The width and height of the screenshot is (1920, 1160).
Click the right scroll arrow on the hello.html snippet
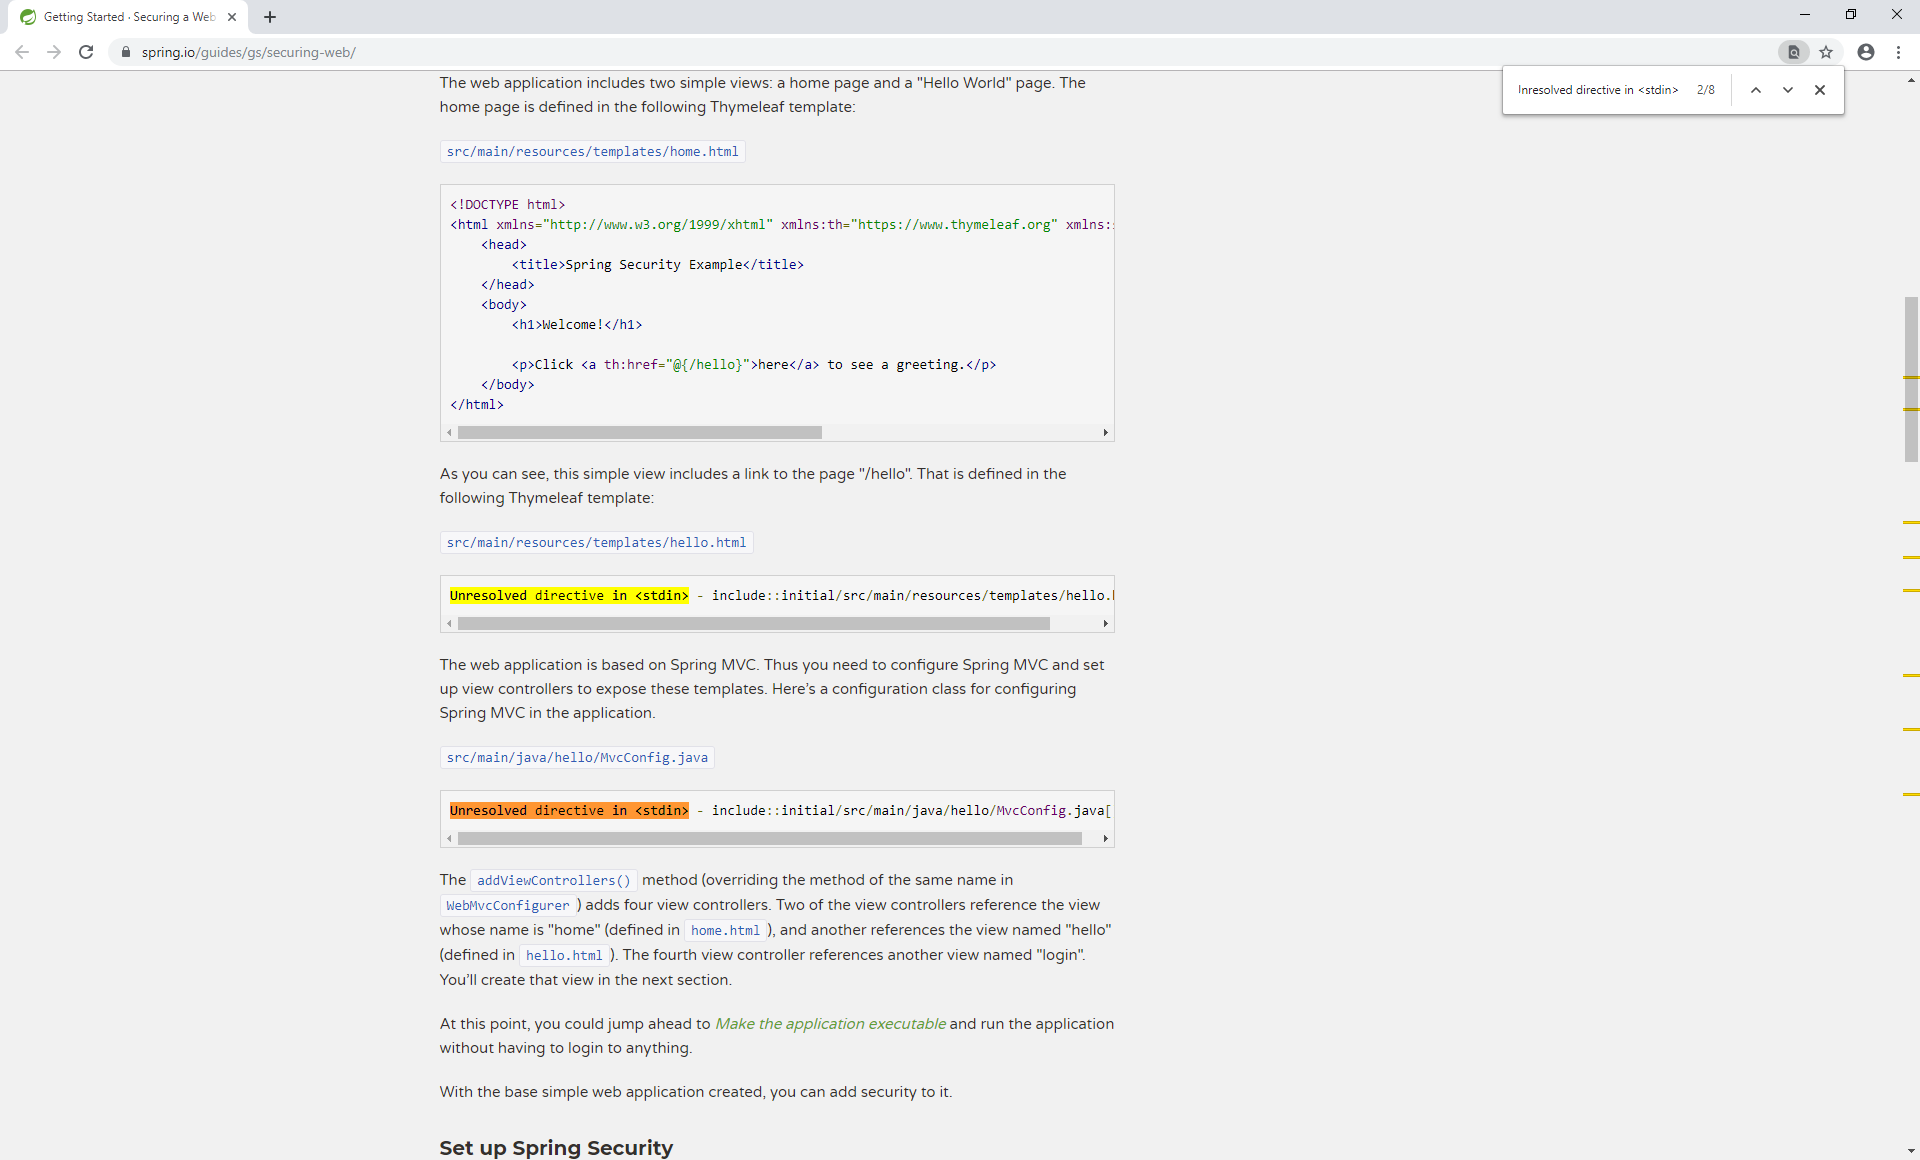(x=1104, y=623)
